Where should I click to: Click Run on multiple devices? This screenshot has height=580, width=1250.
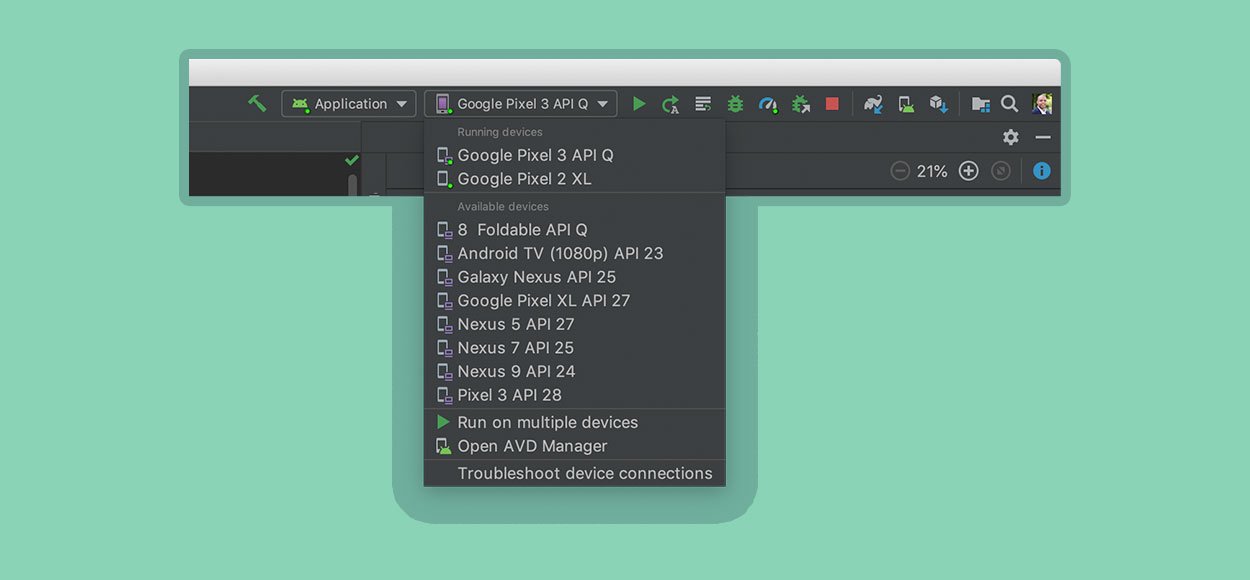575,422
